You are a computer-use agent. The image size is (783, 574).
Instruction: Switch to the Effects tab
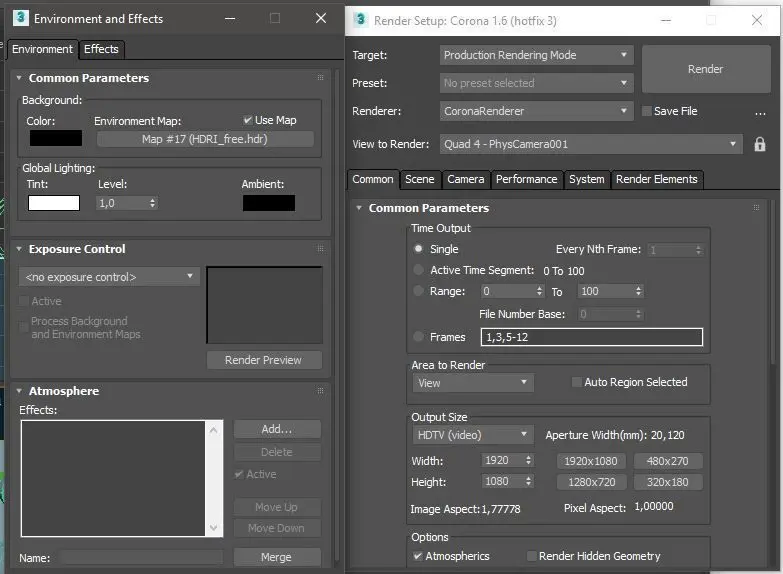[x=101, y=49]
